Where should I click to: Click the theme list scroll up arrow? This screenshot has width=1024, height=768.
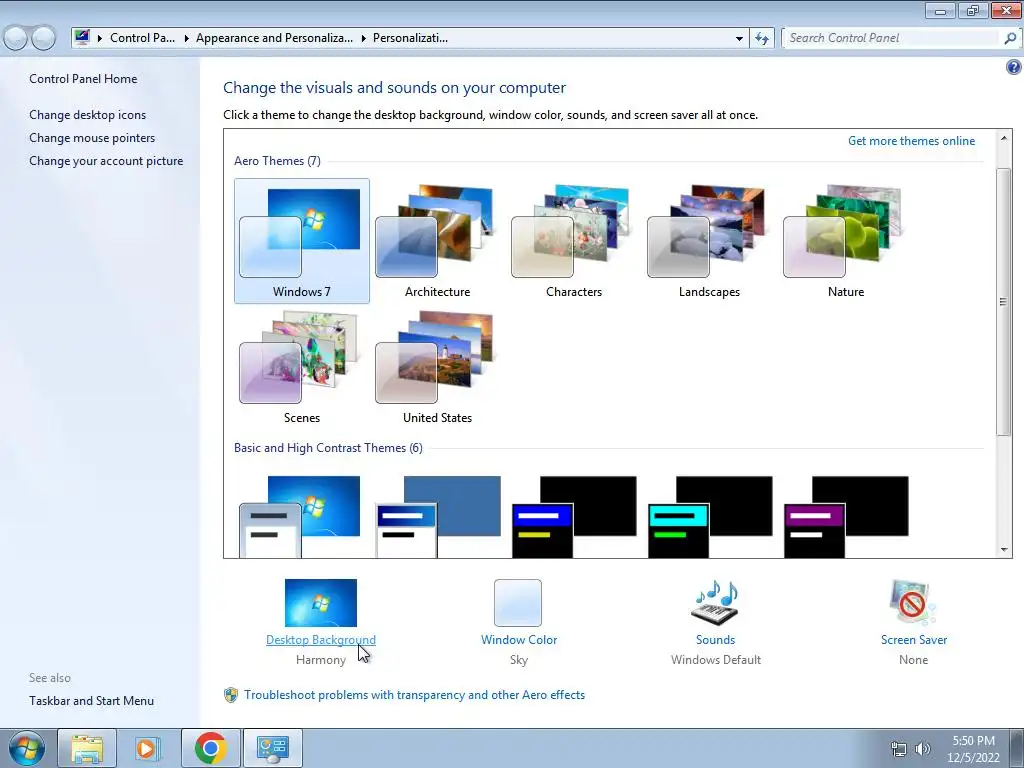(1004, 138)
